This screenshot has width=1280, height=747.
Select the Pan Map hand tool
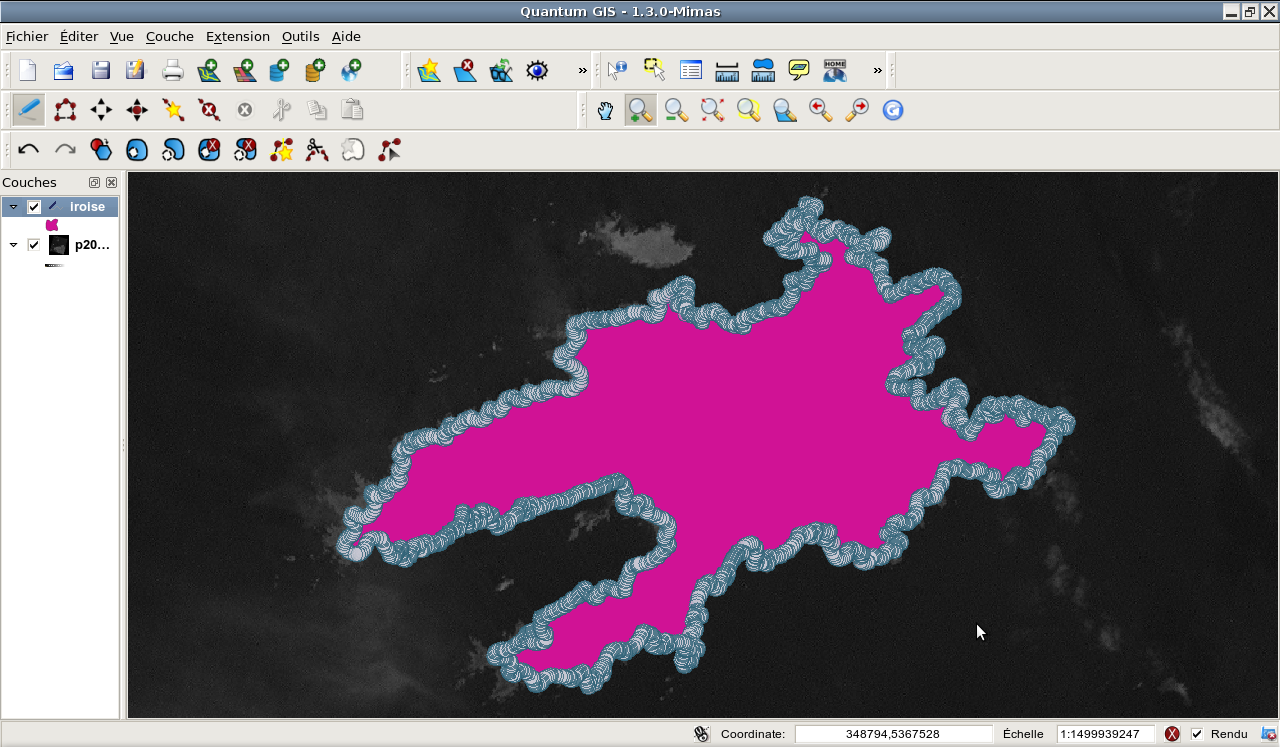[x=605, y=110]
